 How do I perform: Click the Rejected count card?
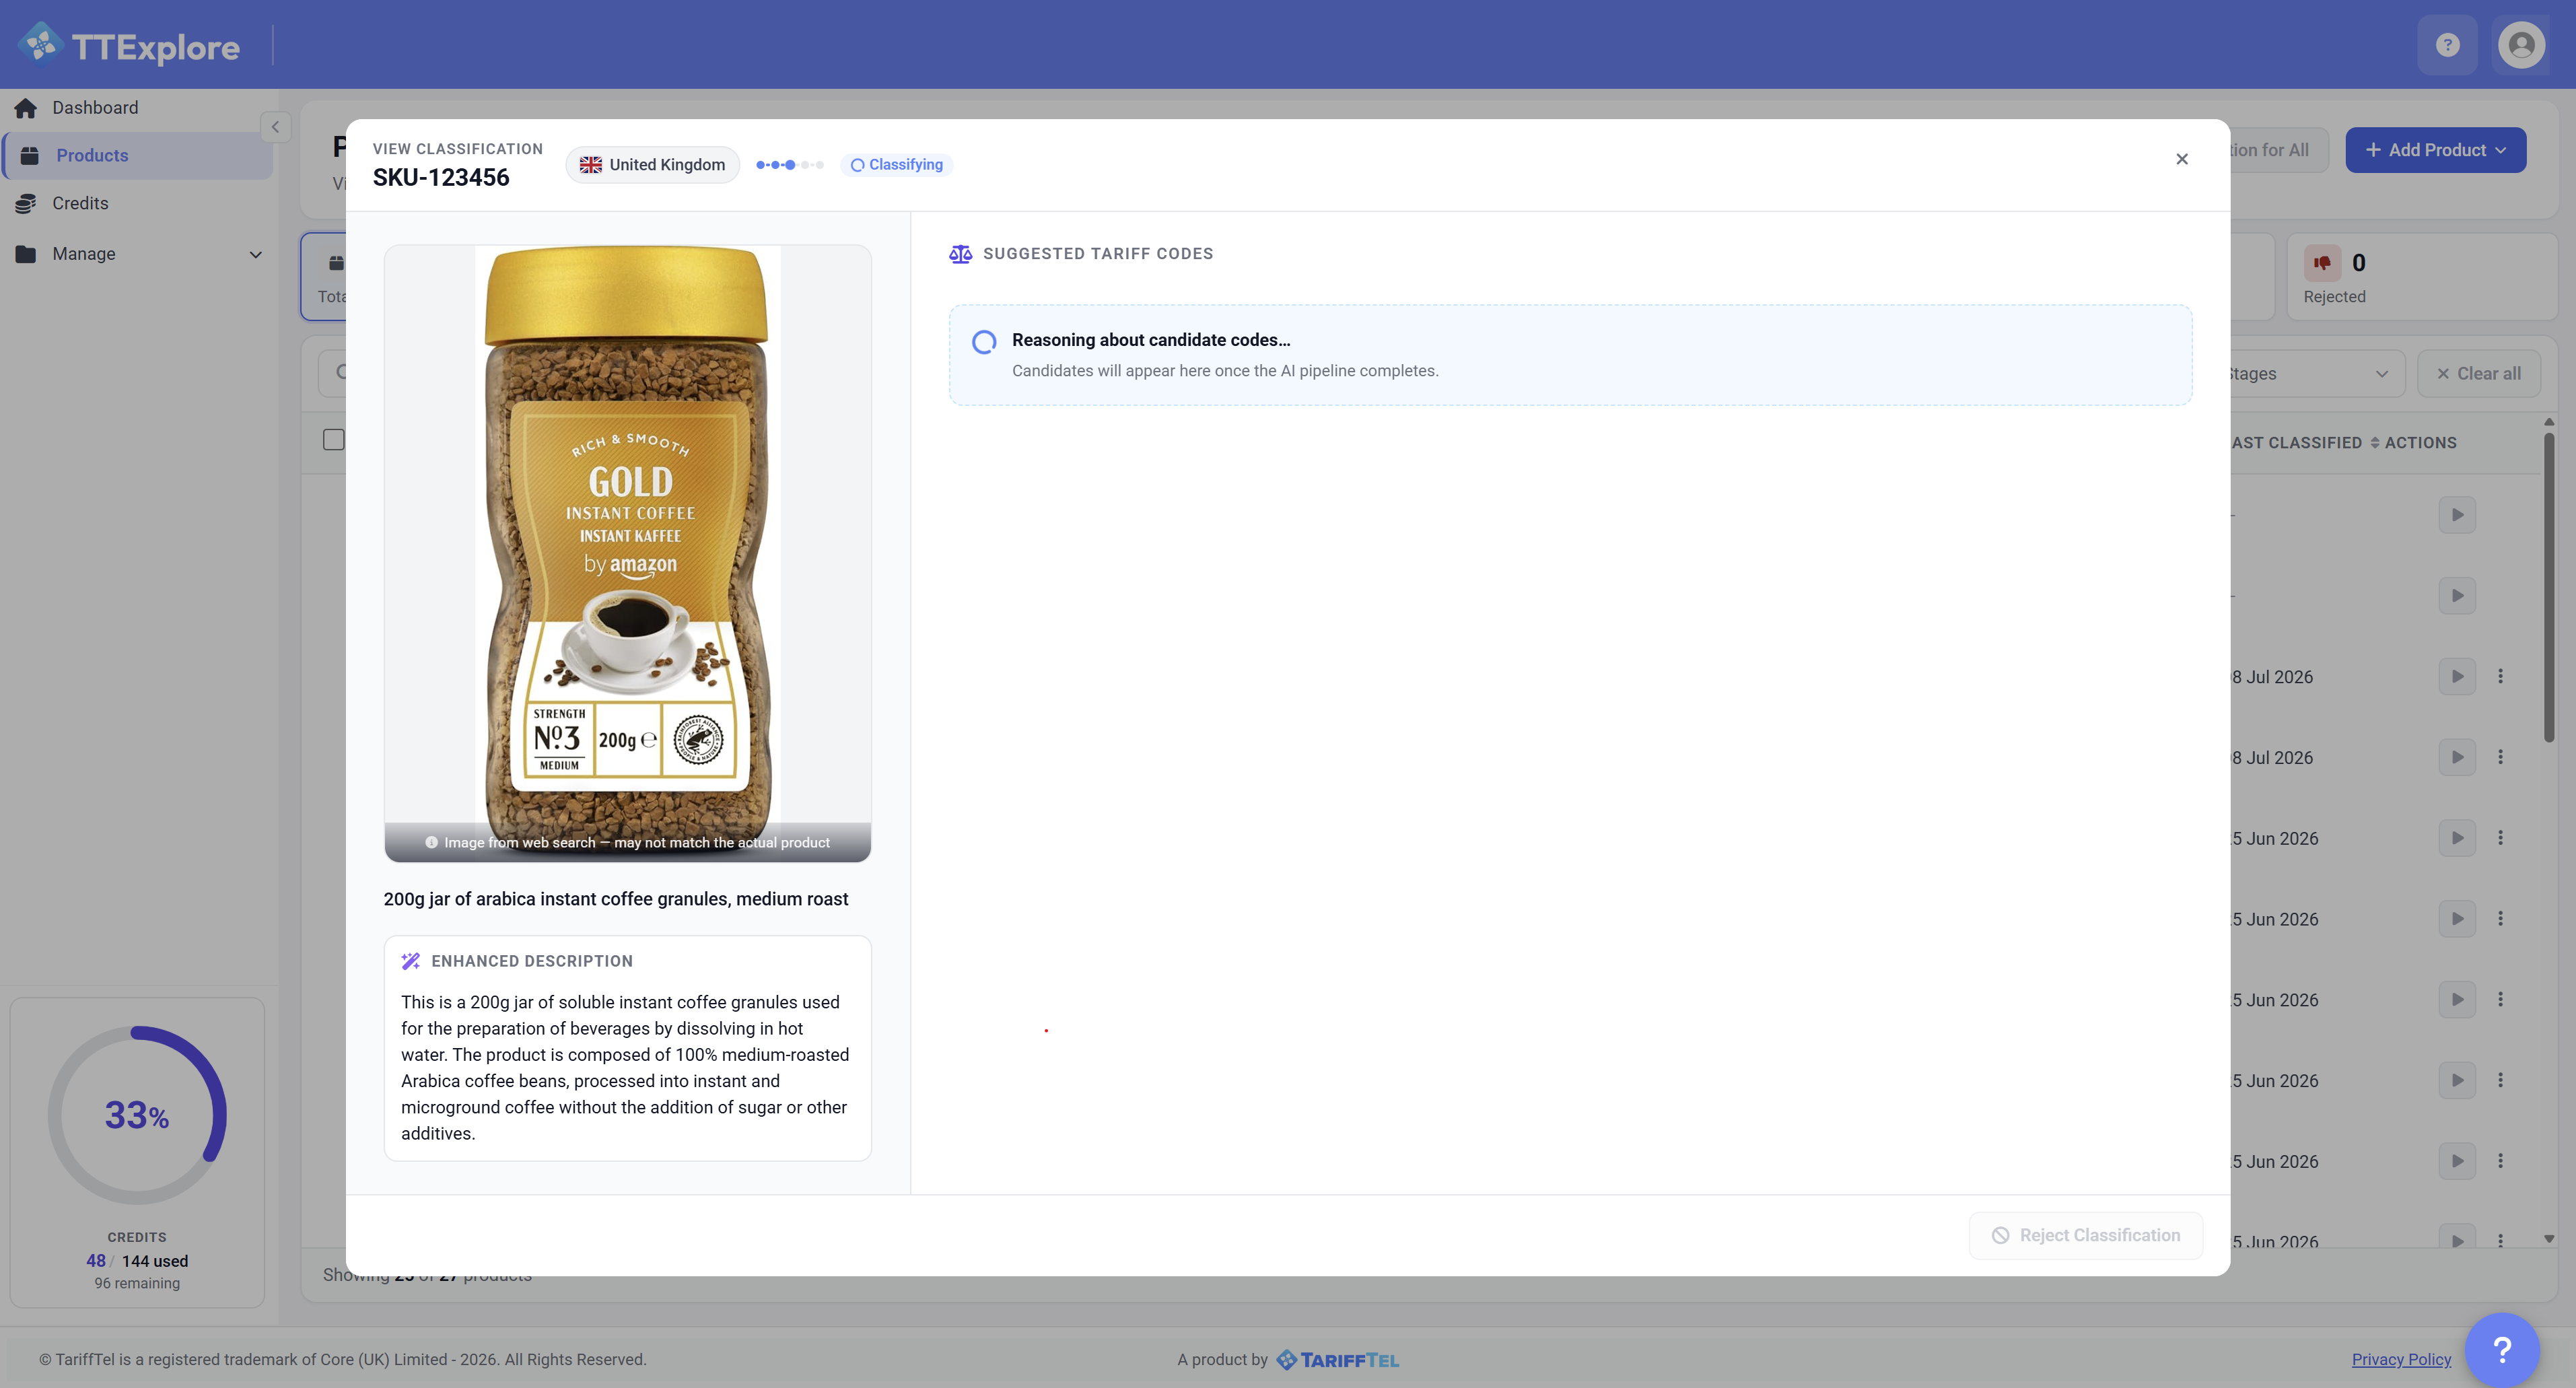(2421, 277)
